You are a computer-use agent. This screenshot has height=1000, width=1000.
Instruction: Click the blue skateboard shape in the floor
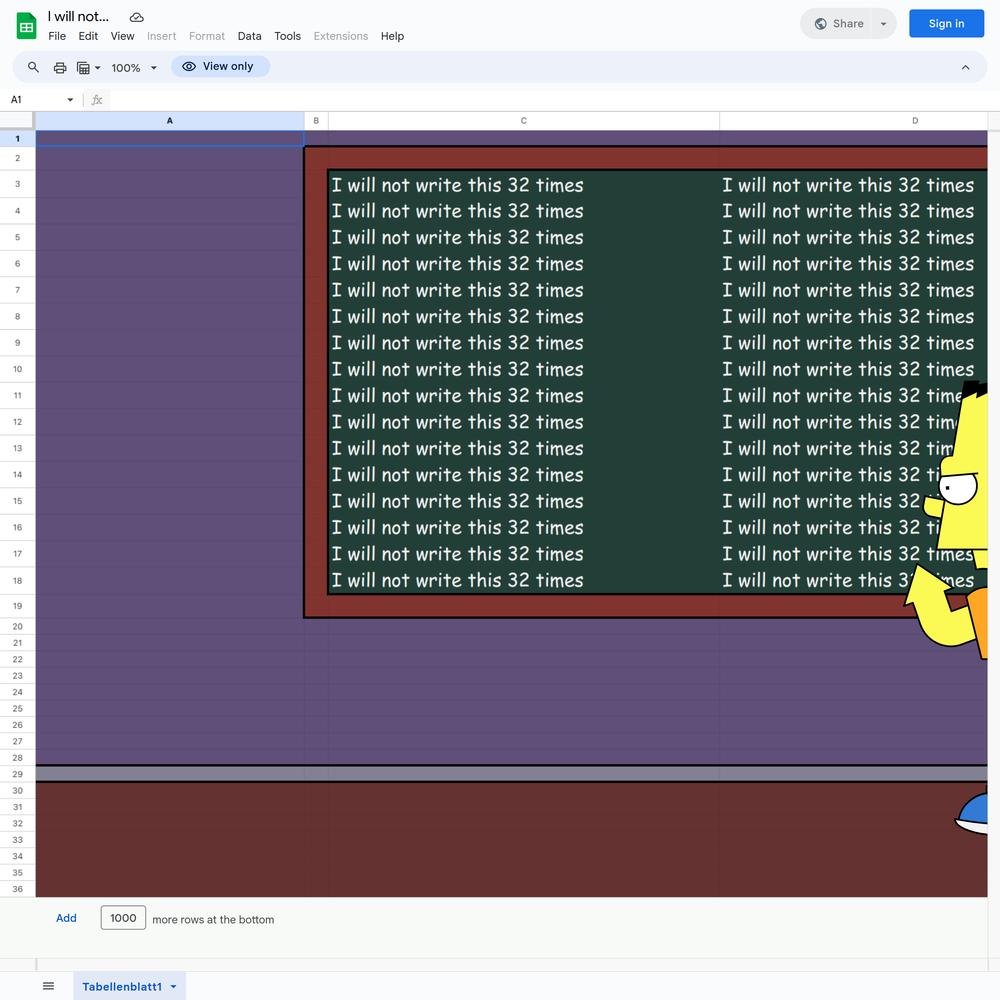(x=971, y=813)
